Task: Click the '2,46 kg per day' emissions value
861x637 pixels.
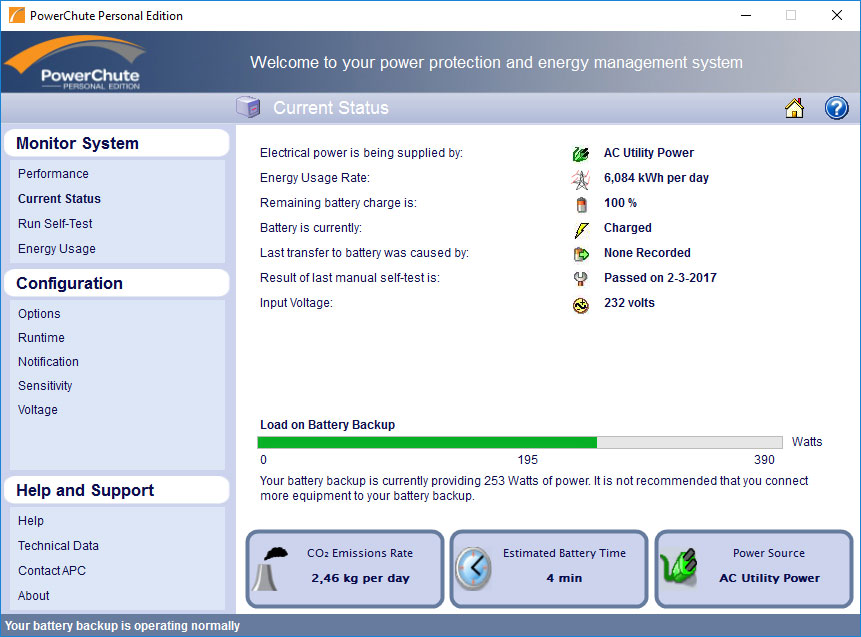Action: 361,578
